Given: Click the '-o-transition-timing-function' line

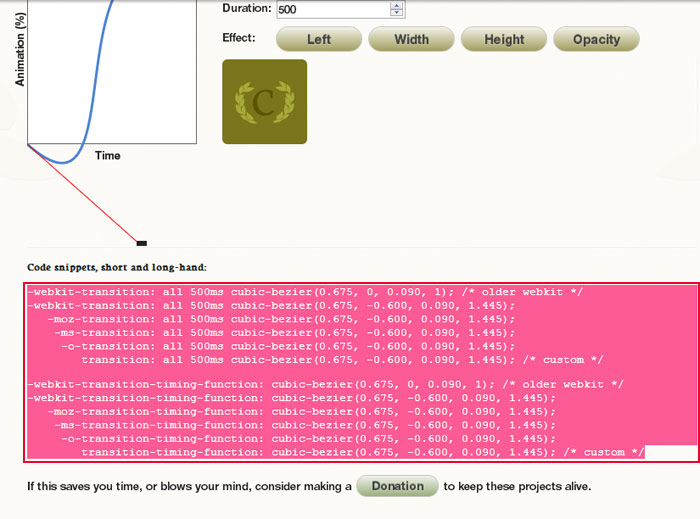Looking at the screenshot, I should point(308,439).
